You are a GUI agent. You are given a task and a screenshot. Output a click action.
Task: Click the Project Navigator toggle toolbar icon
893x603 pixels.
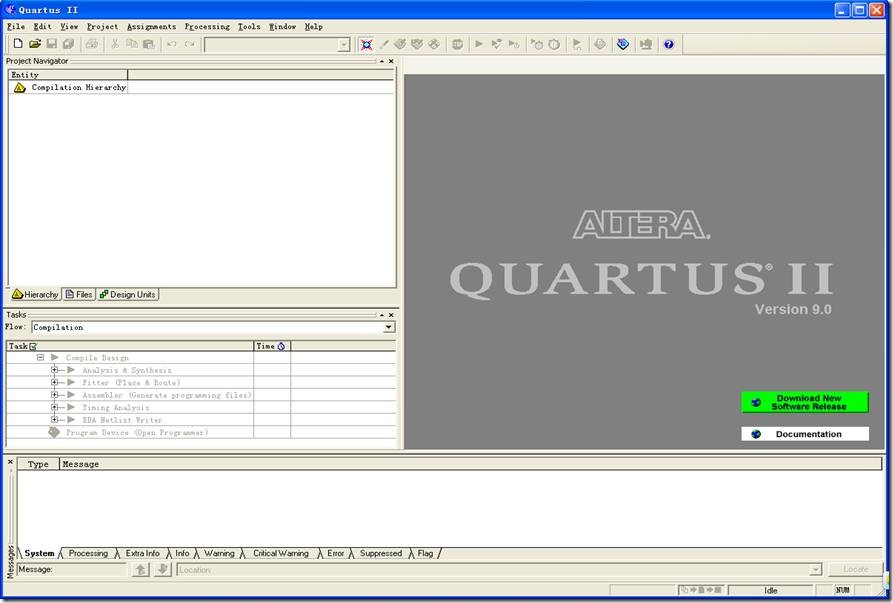367,44
